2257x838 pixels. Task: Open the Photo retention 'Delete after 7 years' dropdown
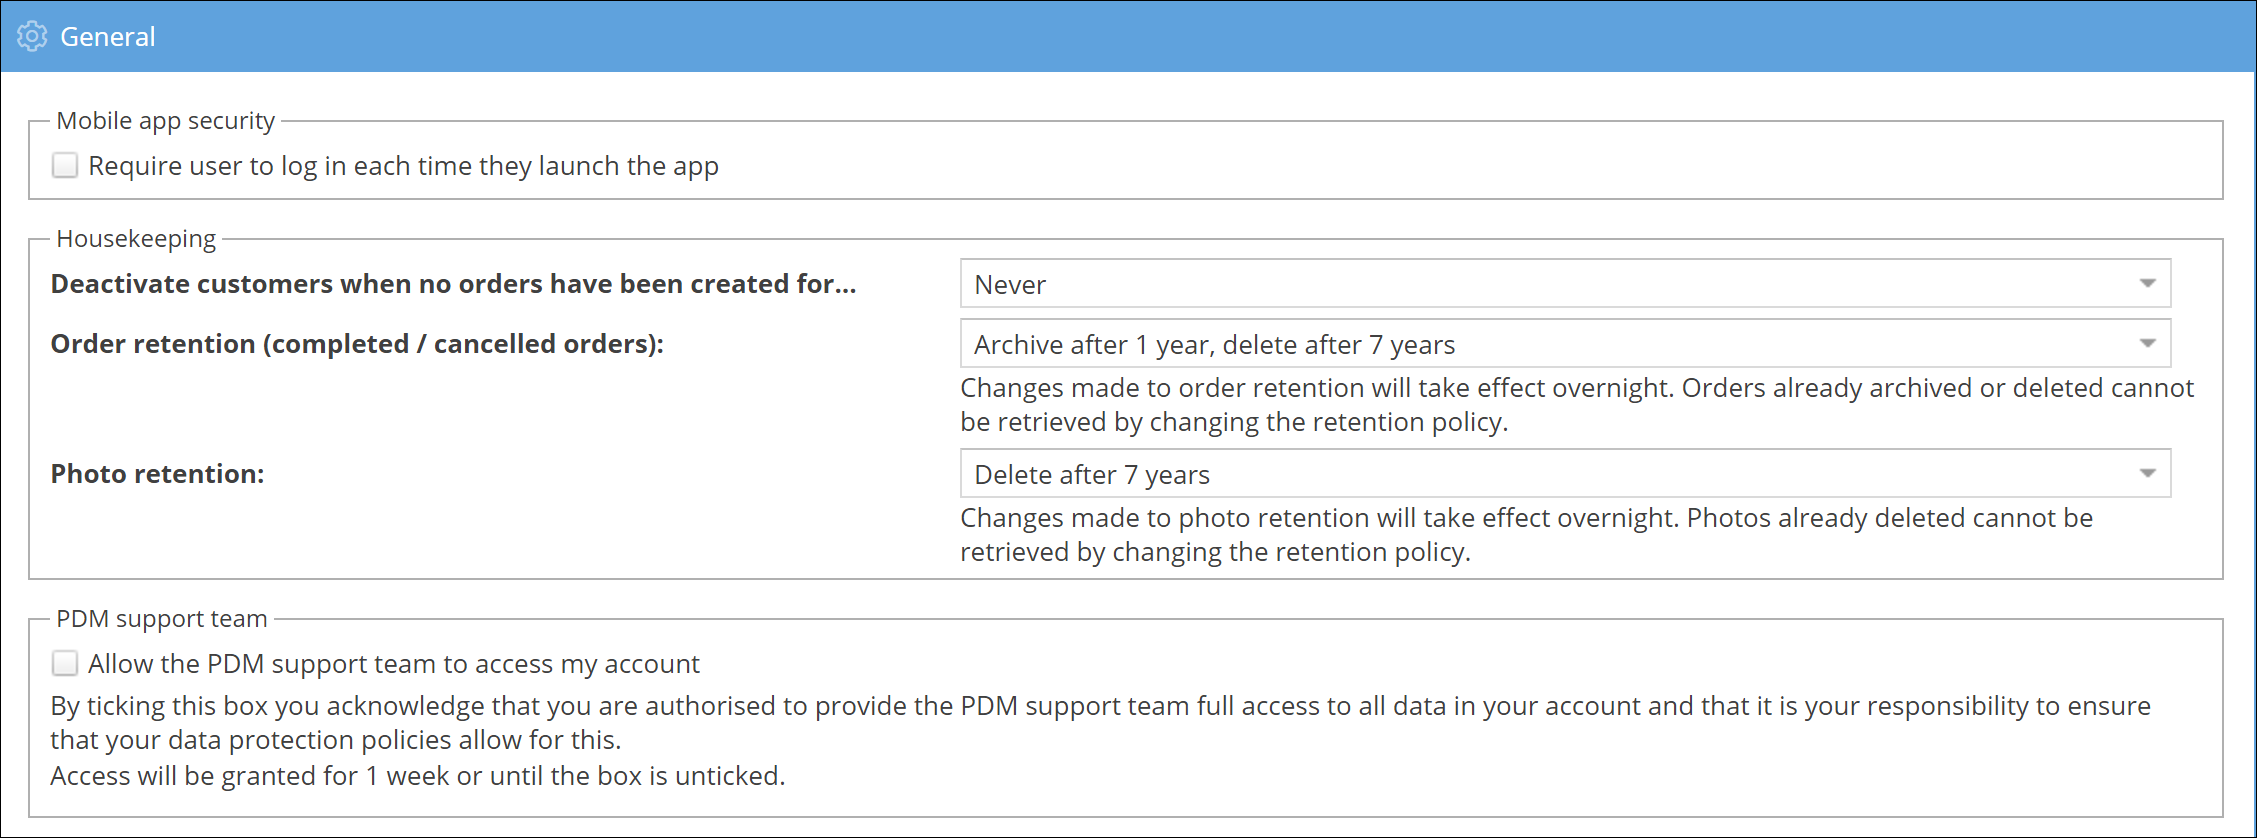pos(1564,474)
